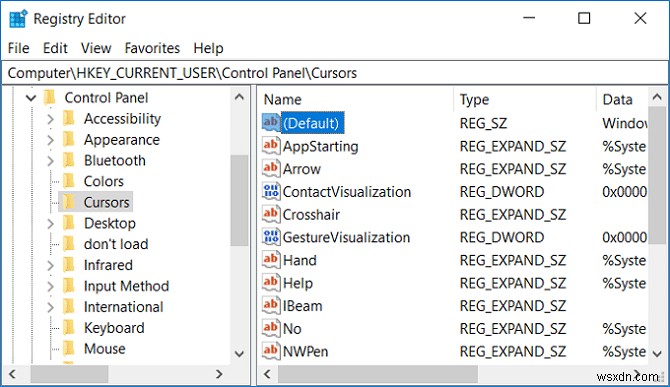The width and height of the screenshot is (670, 387).
Task: Select the Colors key label in tree
Action: (x=104, y=181)
